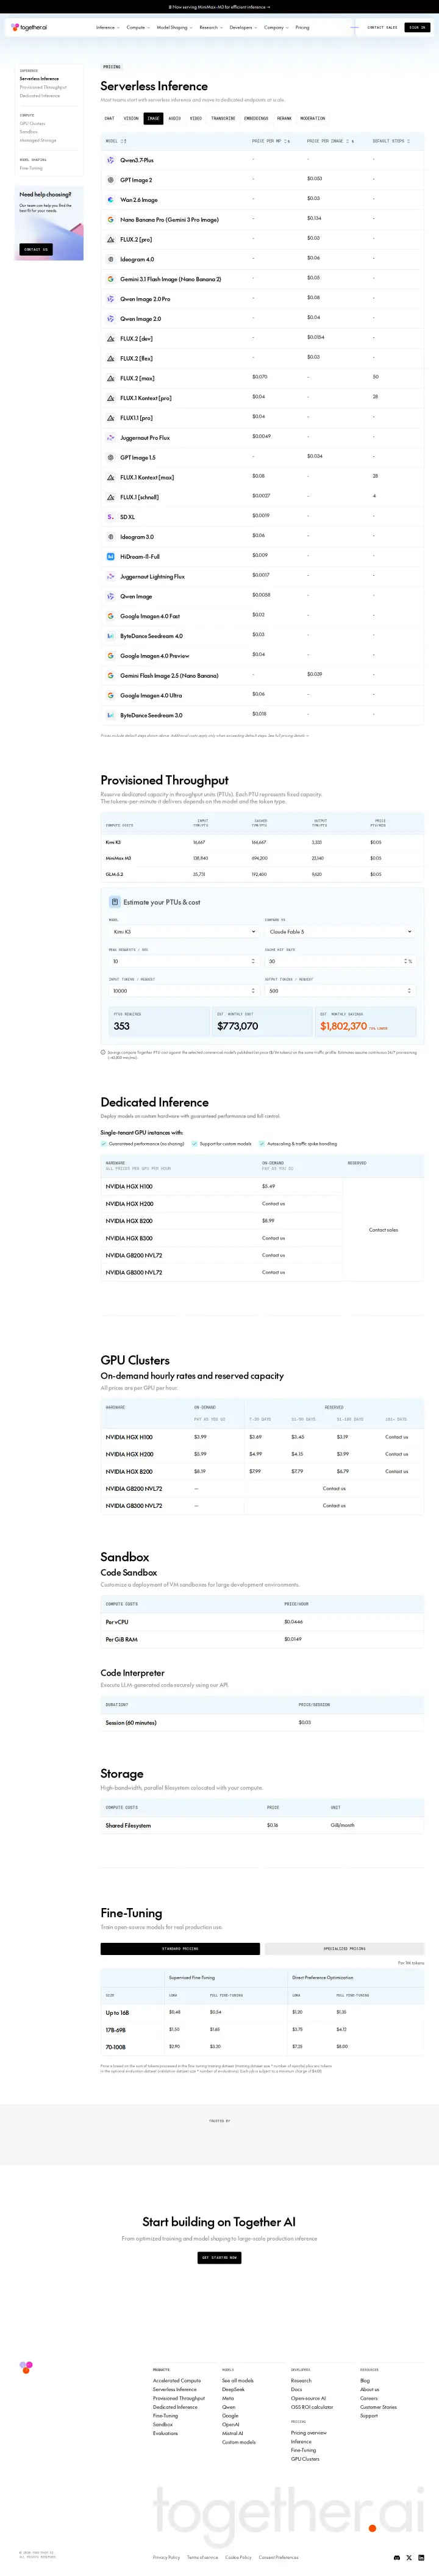The image size is (439, 2576).
Task: Click the GPT Image 2 model icon
Action: (111, 180)
